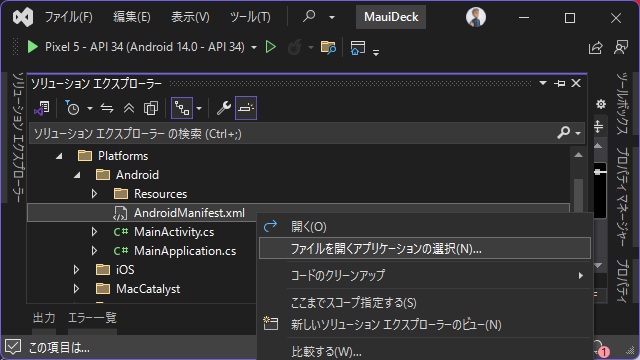This screenshot has height=360, width=640.
Task: Select the Resources folder item
Action: tap(160, 194)
